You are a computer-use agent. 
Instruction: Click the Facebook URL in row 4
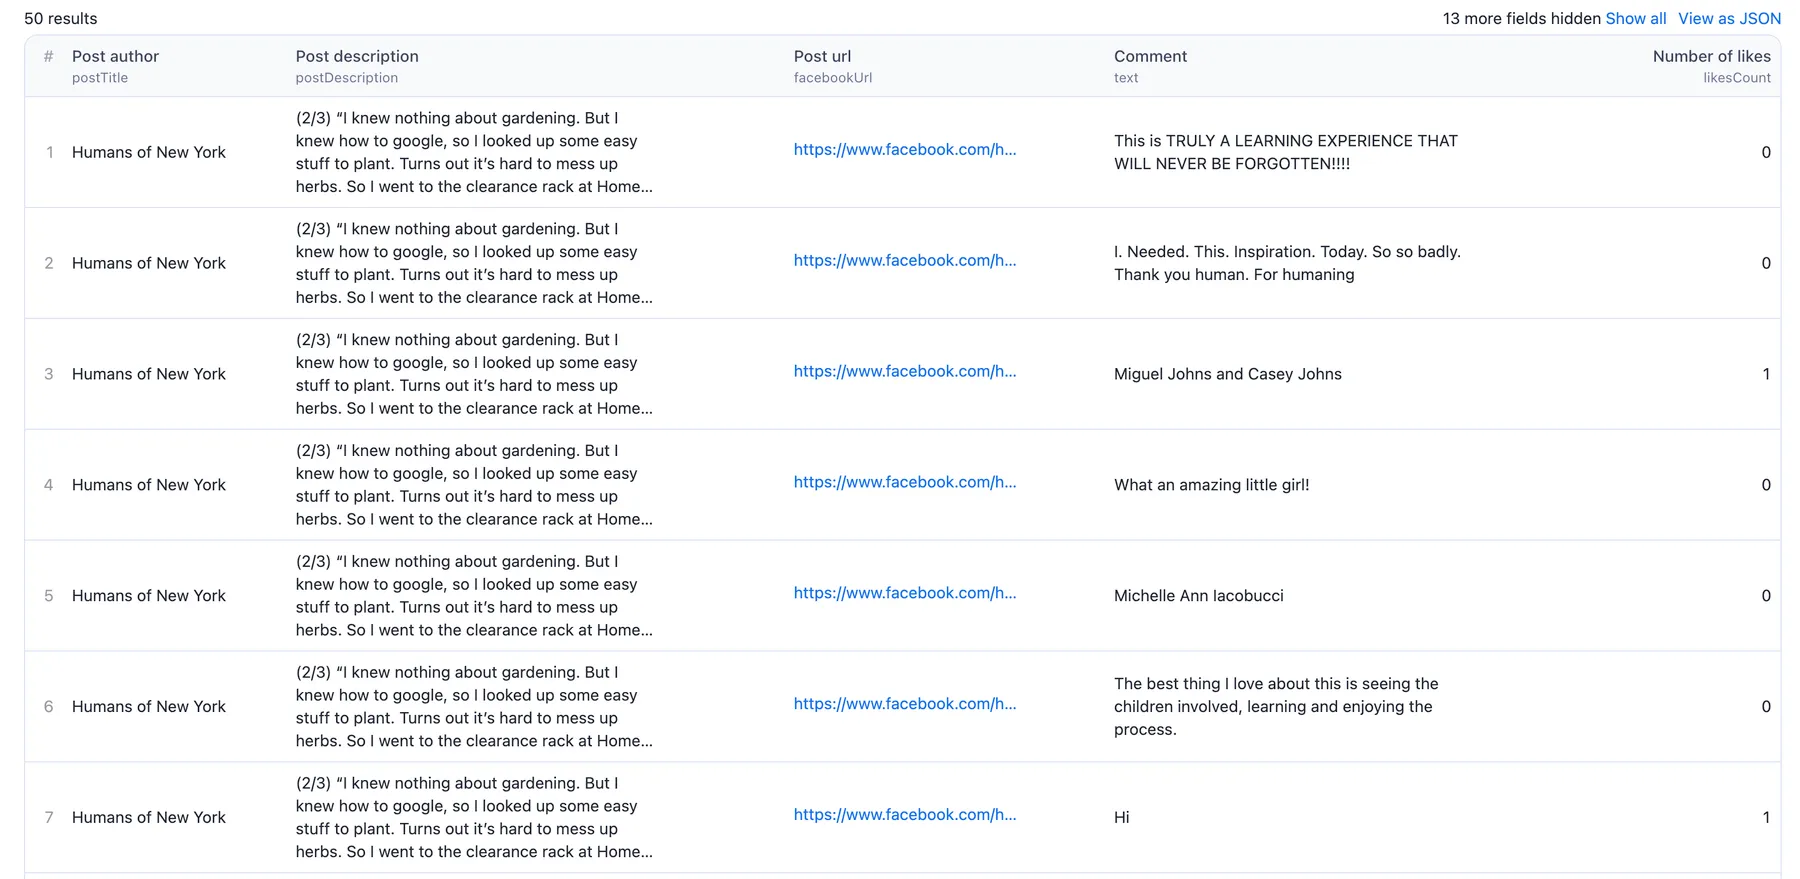click(x=904, y=483)
